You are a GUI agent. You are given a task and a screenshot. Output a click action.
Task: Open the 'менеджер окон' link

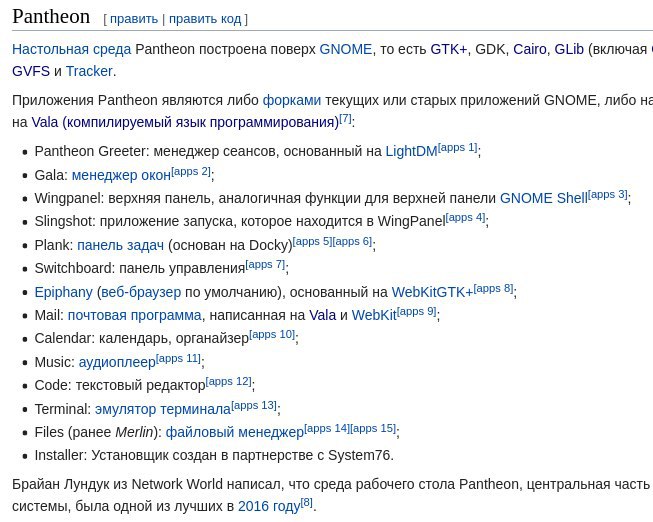pos(121,175)
